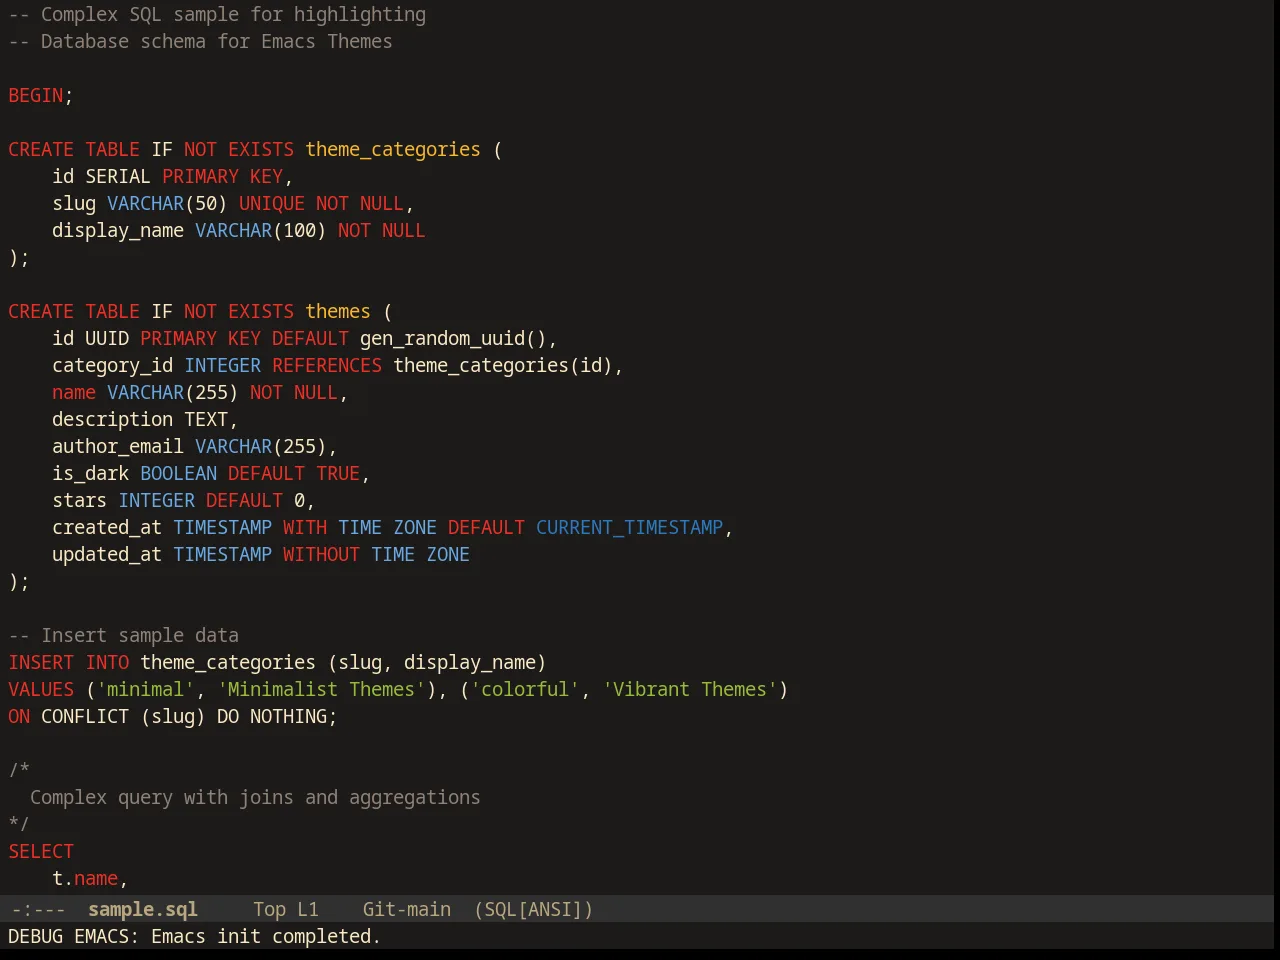
Task: Click category_id column name
Action: (x=112, y=365)
